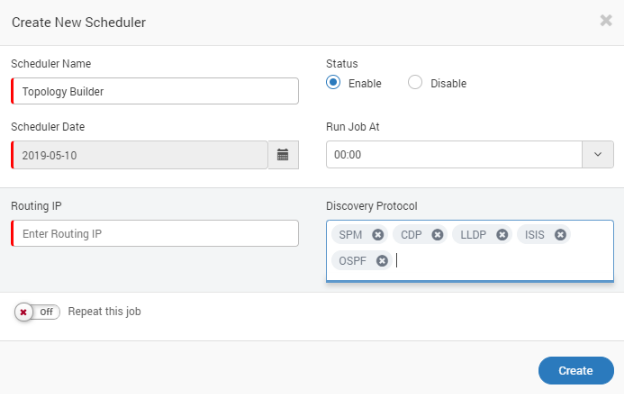Click the Scheduler Date label

48,127
